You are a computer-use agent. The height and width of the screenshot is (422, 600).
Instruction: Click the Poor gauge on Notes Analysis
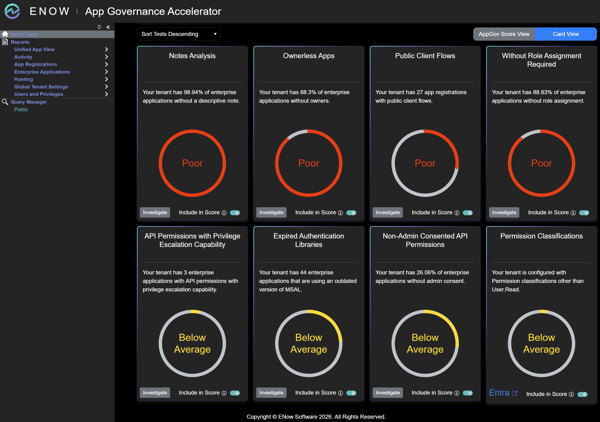(x=192, y=163)
